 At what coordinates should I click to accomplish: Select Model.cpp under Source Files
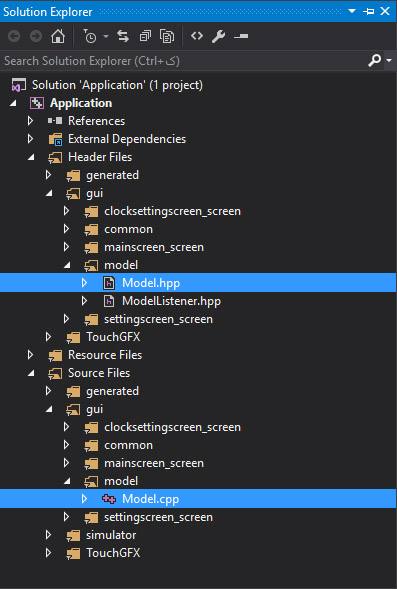click(x=198, y=499)
